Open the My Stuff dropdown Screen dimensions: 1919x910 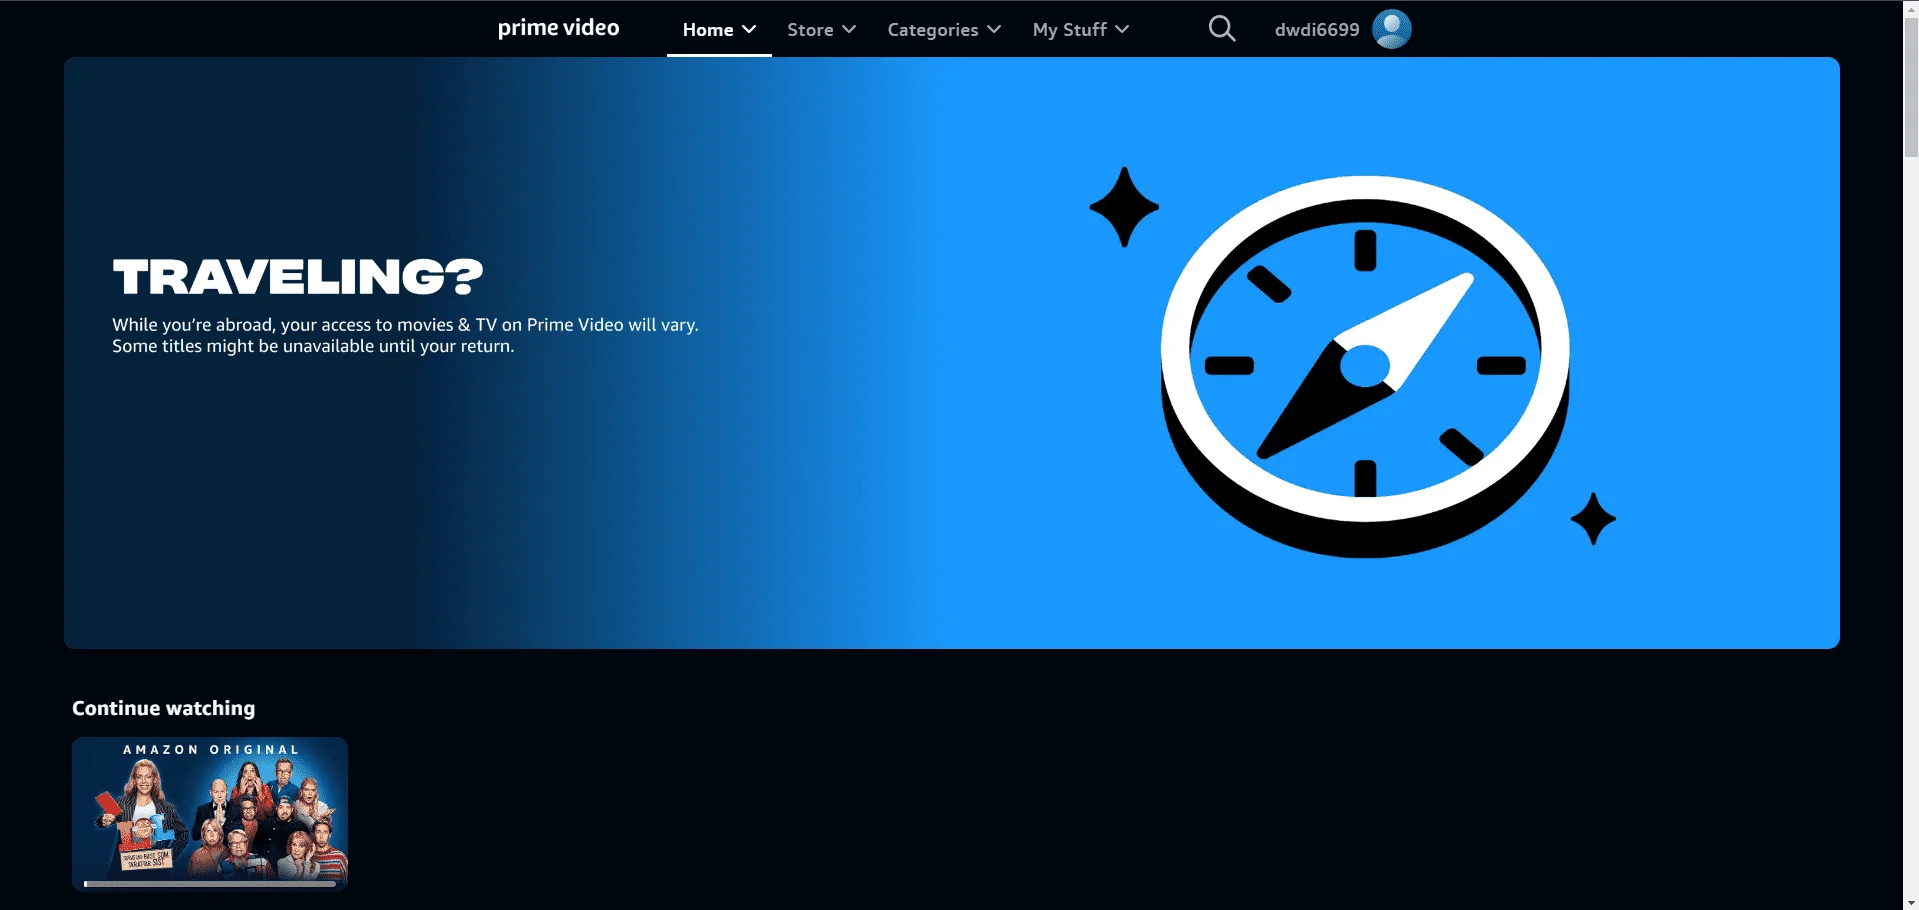(x=1081, y=30)
